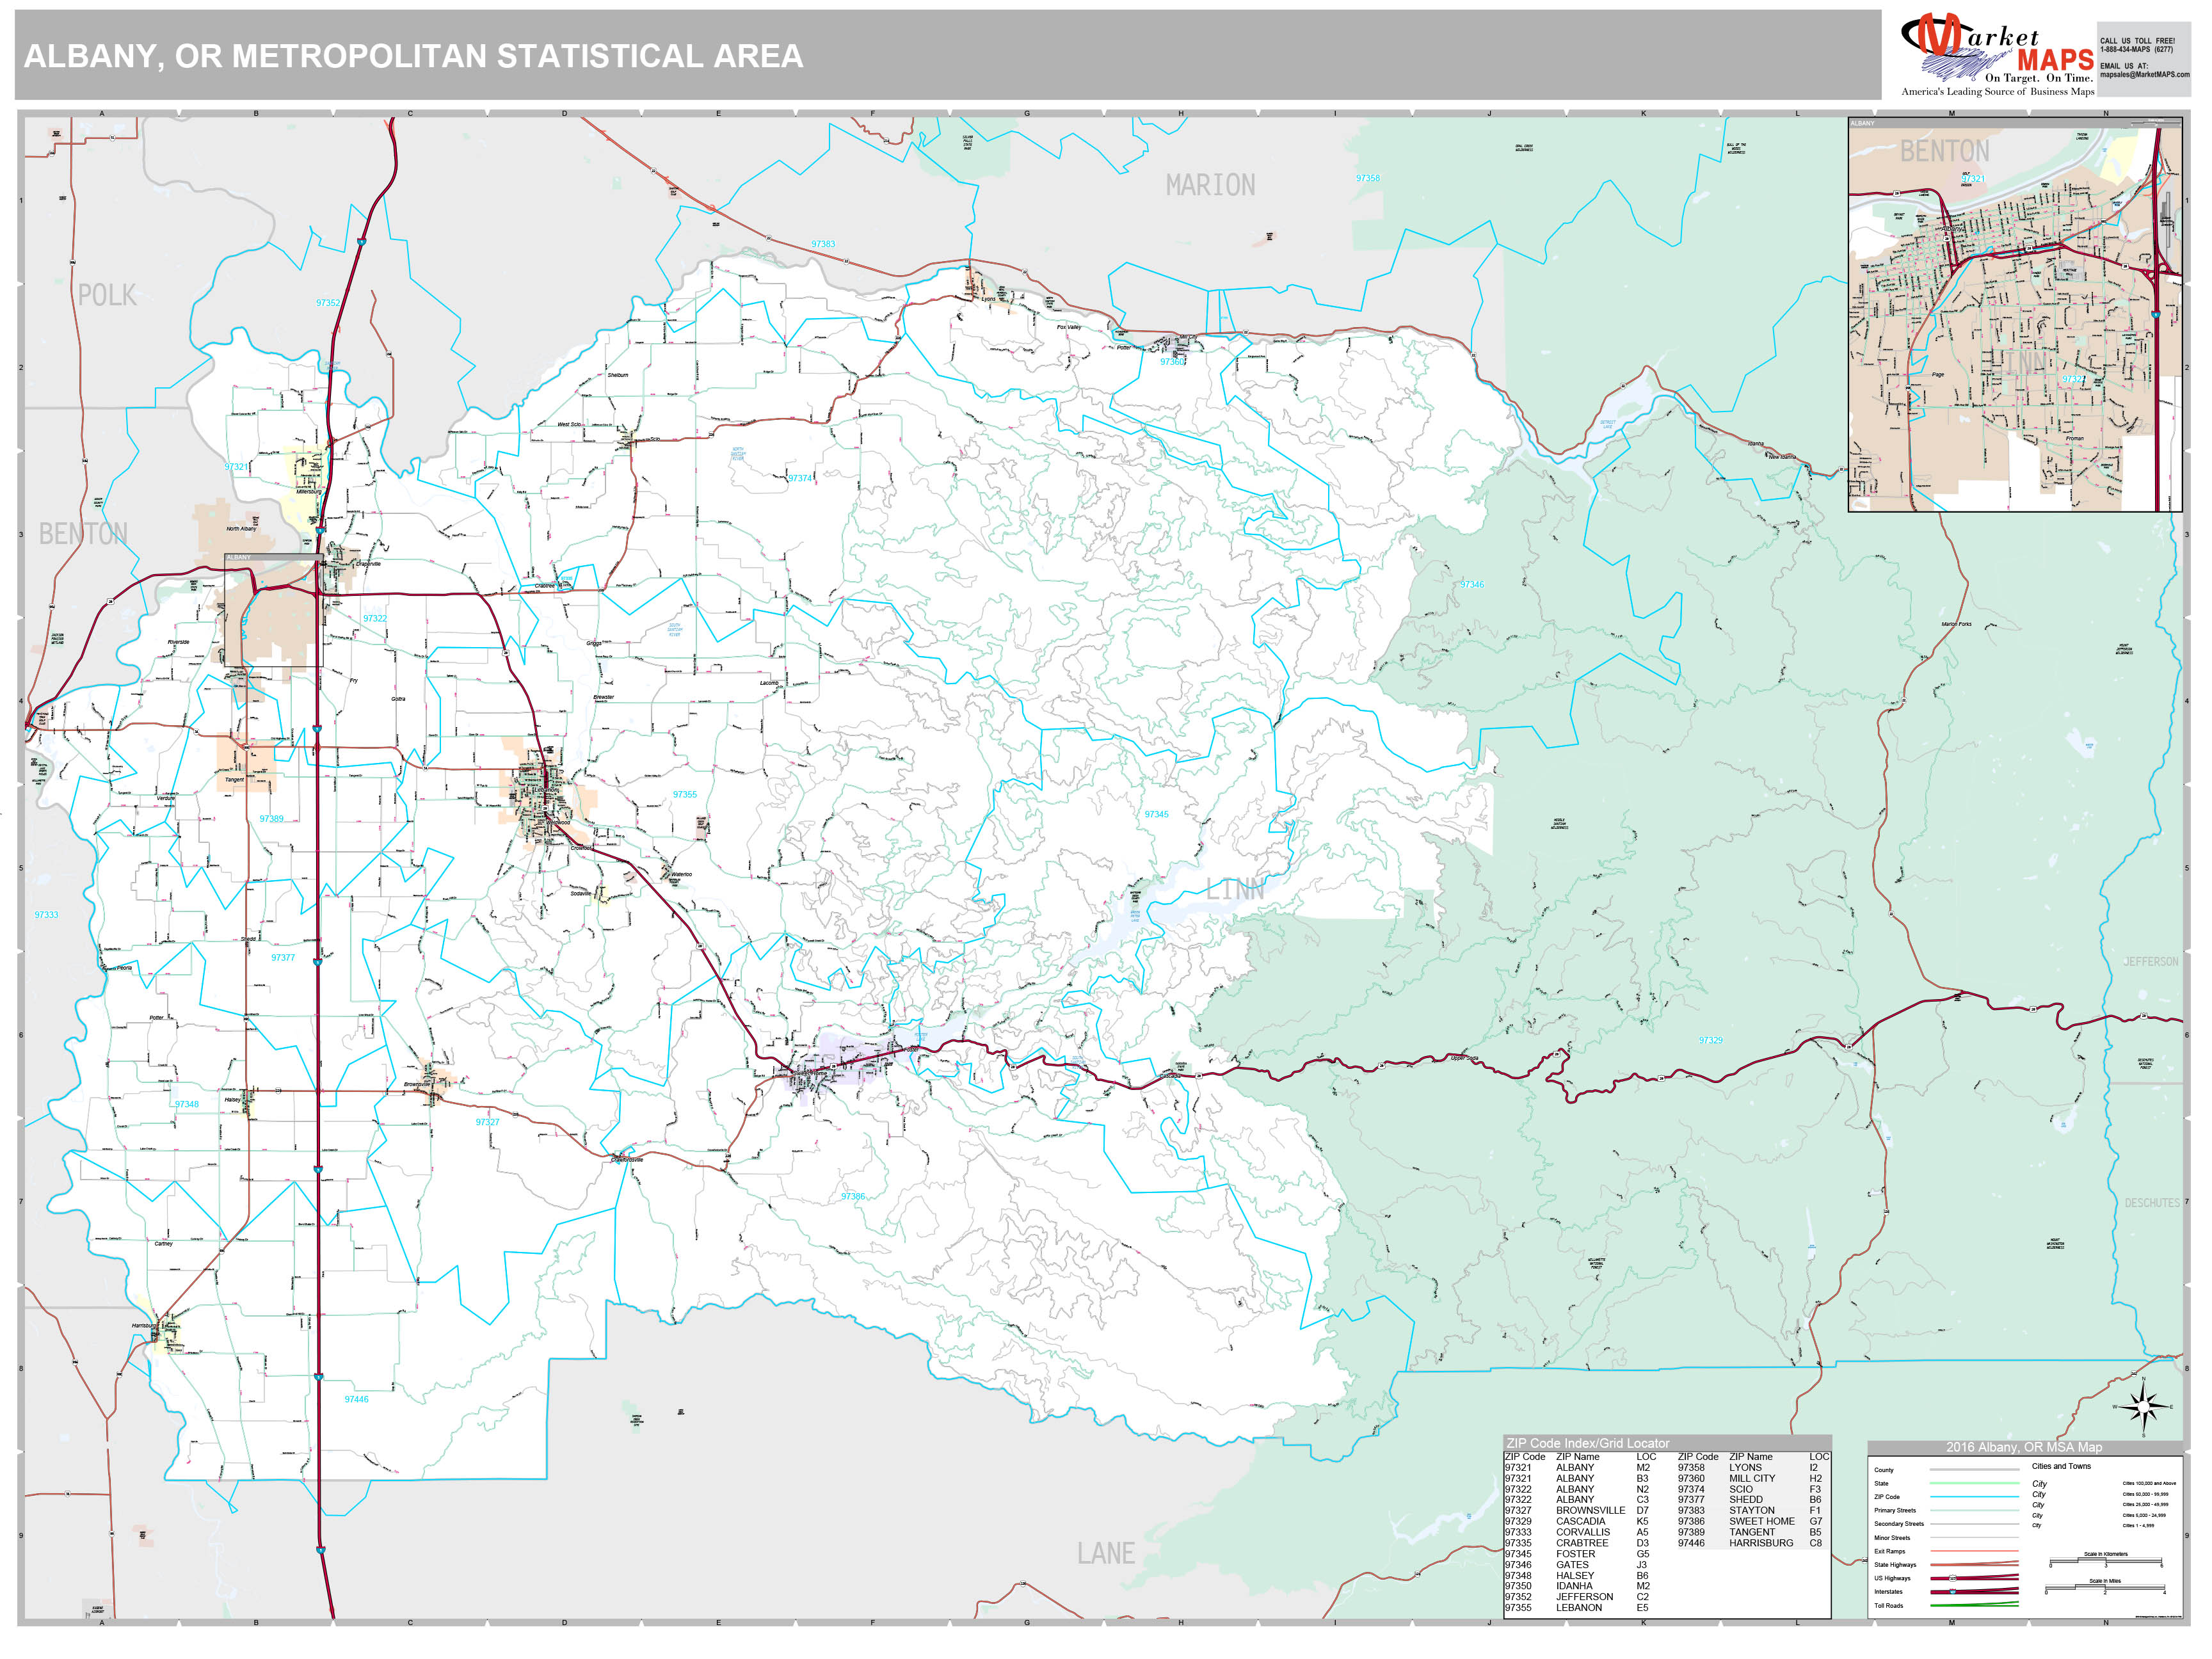2212x1659 pixels.
Task: Click ZIP code label 97333 on the map
Action: [46, 914]
